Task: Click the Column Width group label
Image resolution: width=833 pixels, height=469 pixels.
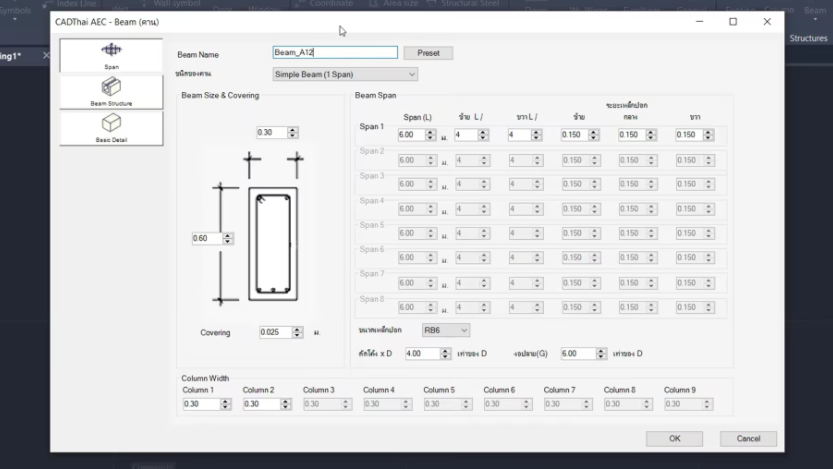Action: (x=205, y=378)
